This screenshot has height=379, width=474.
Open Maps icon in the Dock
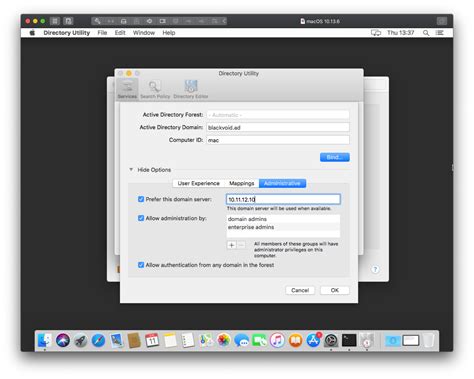206,340
